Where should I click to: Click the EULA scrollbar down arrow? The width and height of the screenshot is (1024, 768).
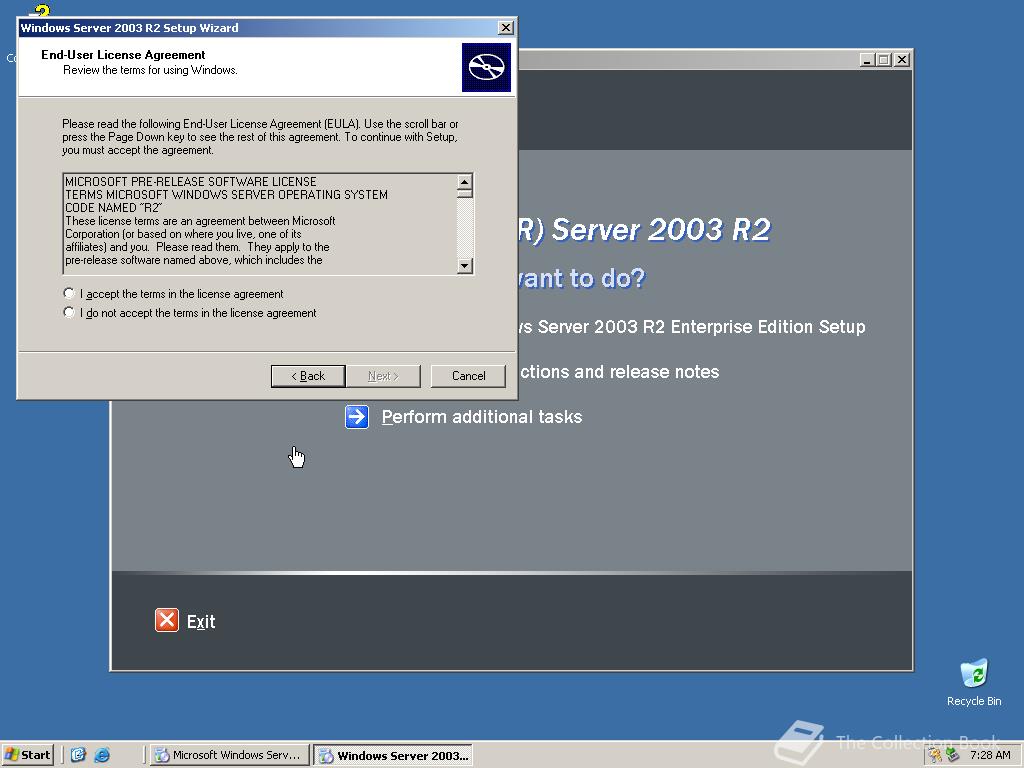464,265
